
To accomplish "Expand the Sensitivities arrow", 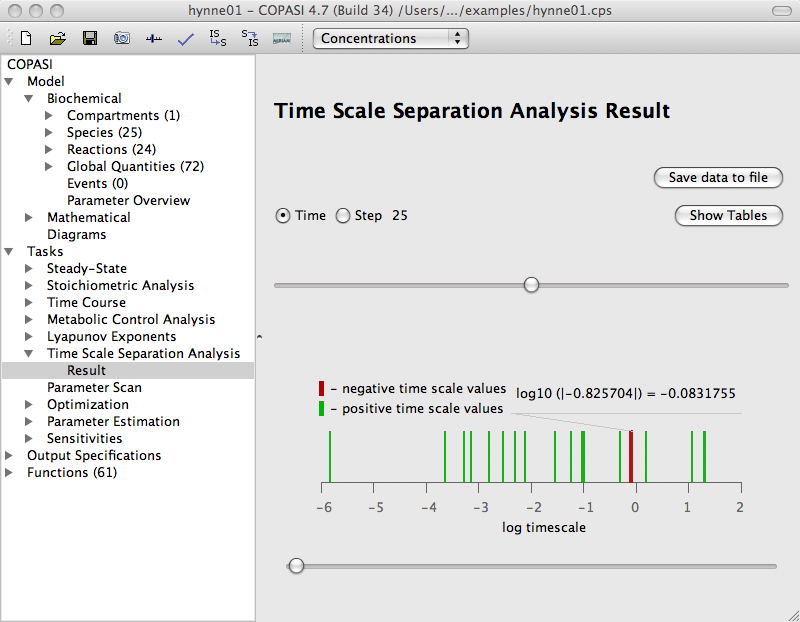I will pyautogui.click(x=29, y=438).
